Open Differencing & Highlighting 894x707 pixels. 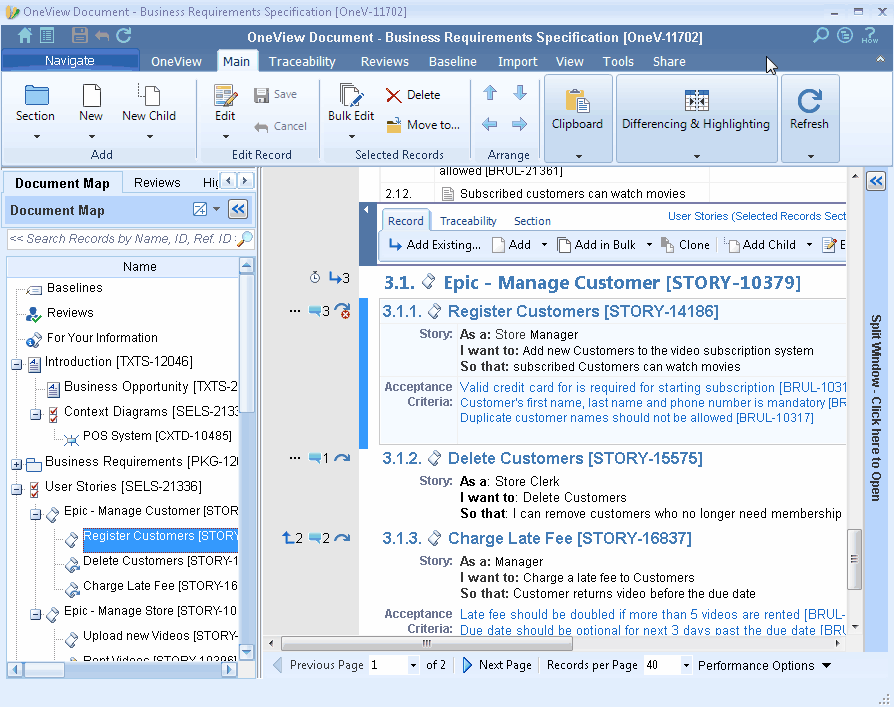click(696, 118)
